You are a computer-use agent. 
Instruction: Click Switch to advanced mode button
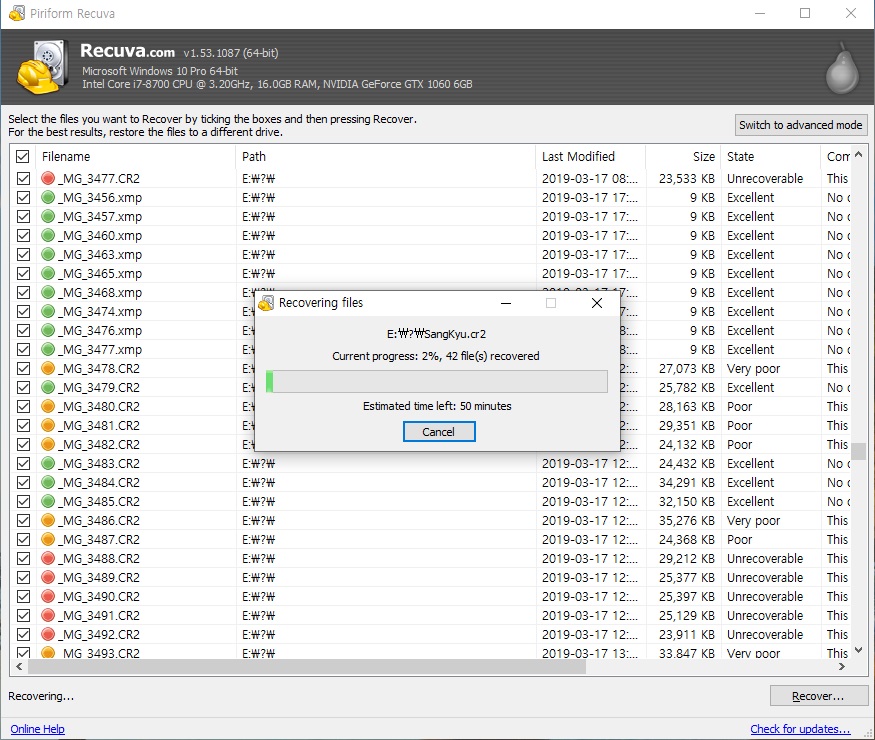(x=801, y=125)
